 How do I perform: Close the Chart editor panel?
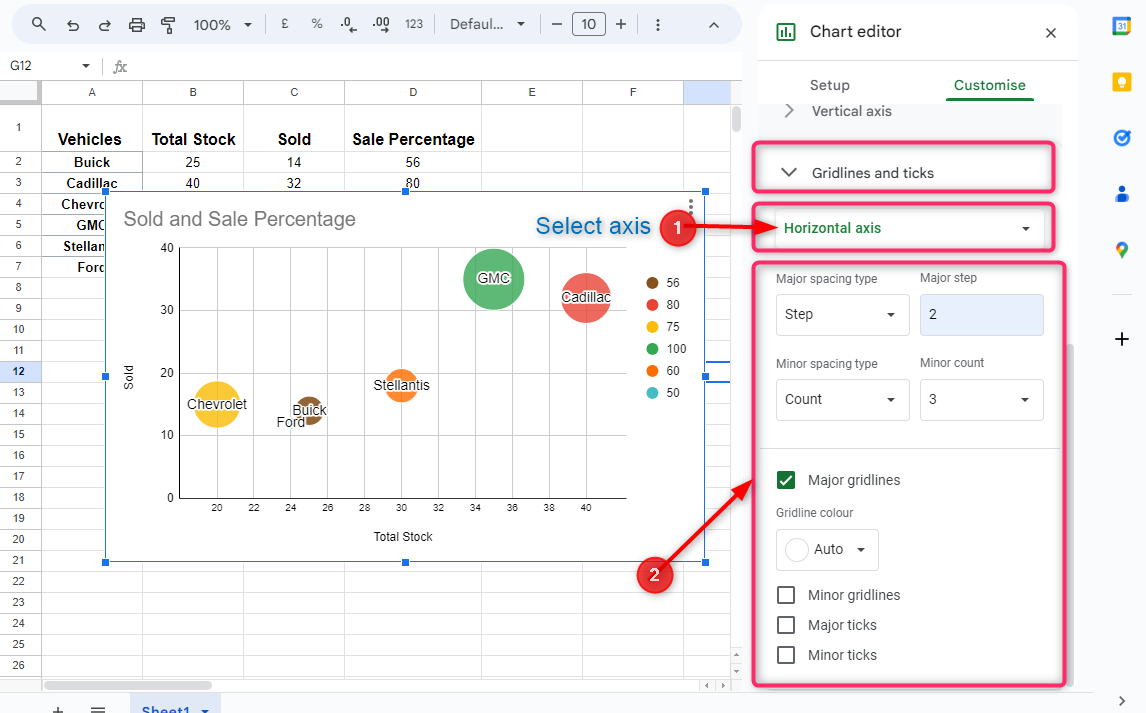(1050, 33)
